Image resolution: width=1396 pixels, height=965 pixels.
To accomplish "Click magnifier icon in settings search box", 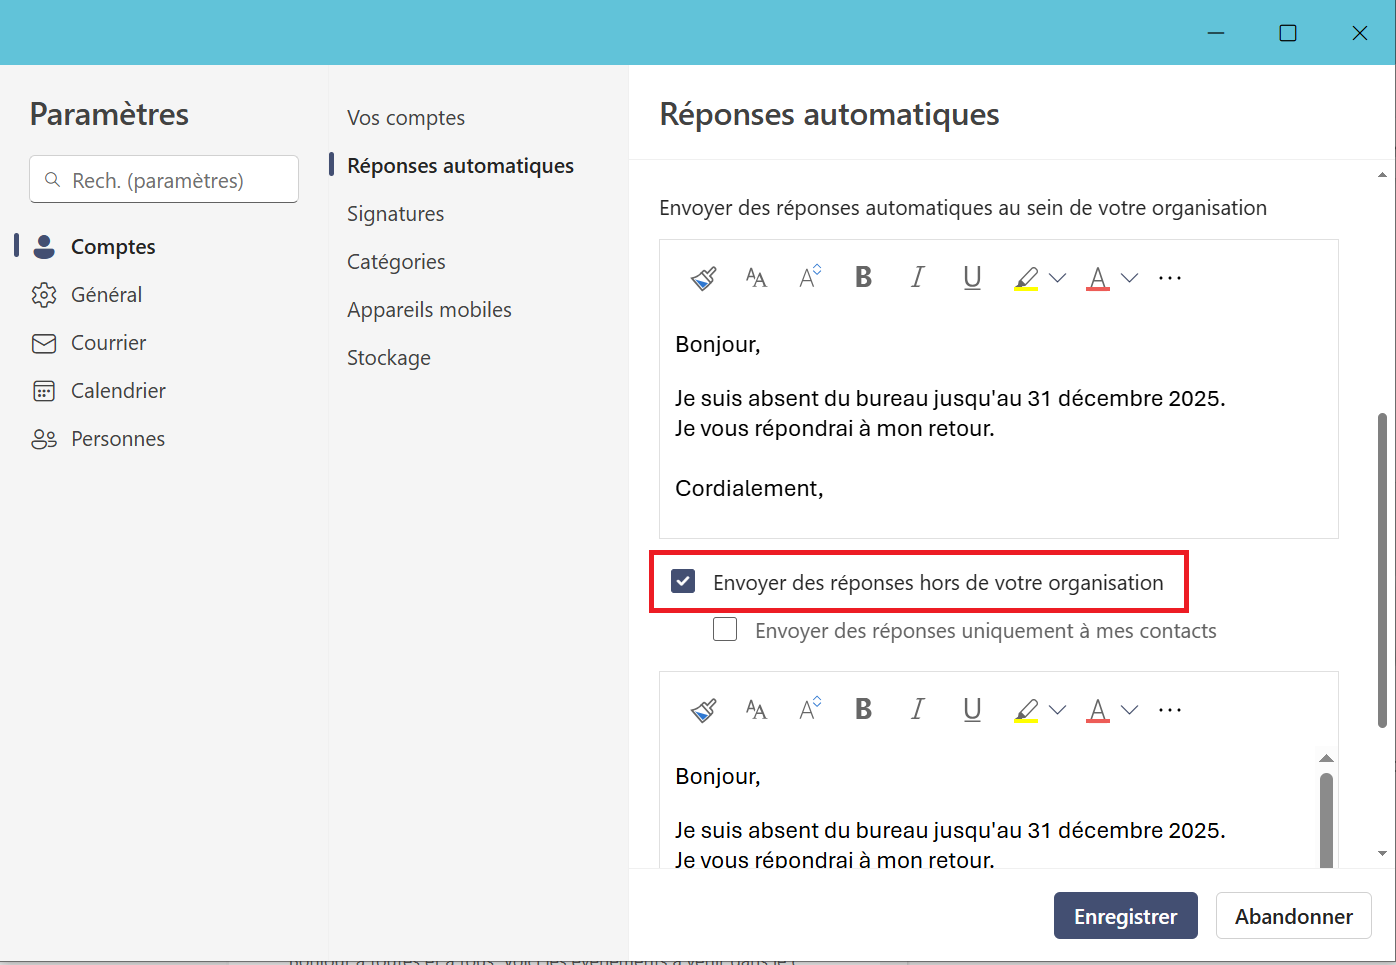I will [52, 180].
